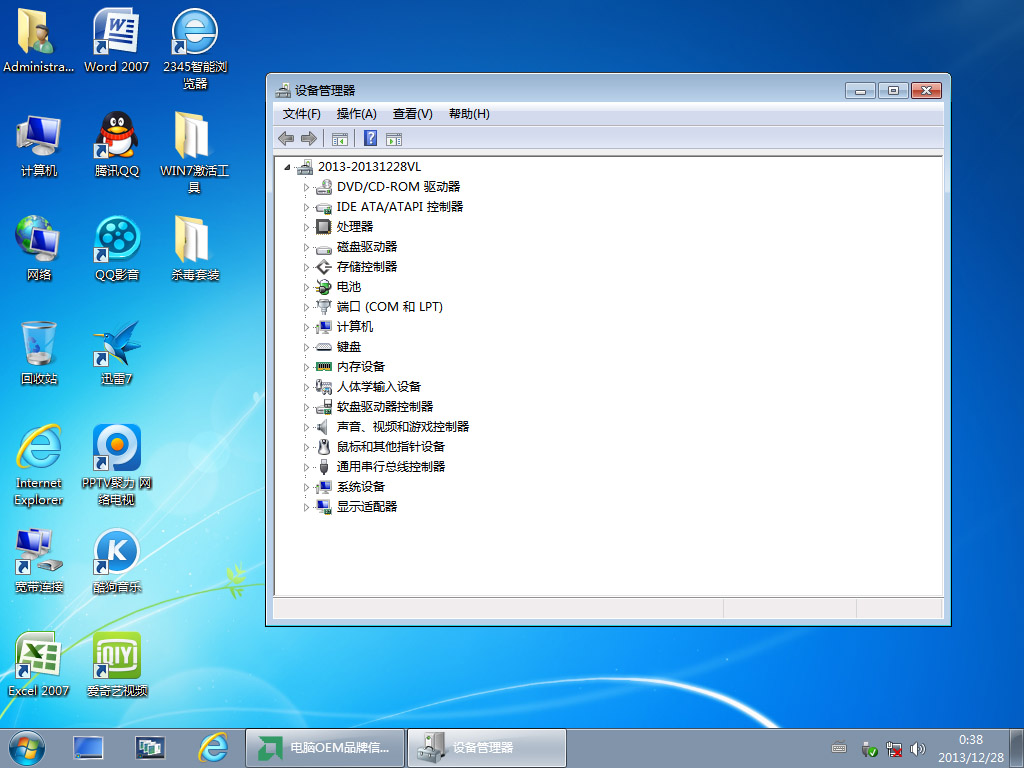Select the 内存设备 memory device icon

(324, 367)
